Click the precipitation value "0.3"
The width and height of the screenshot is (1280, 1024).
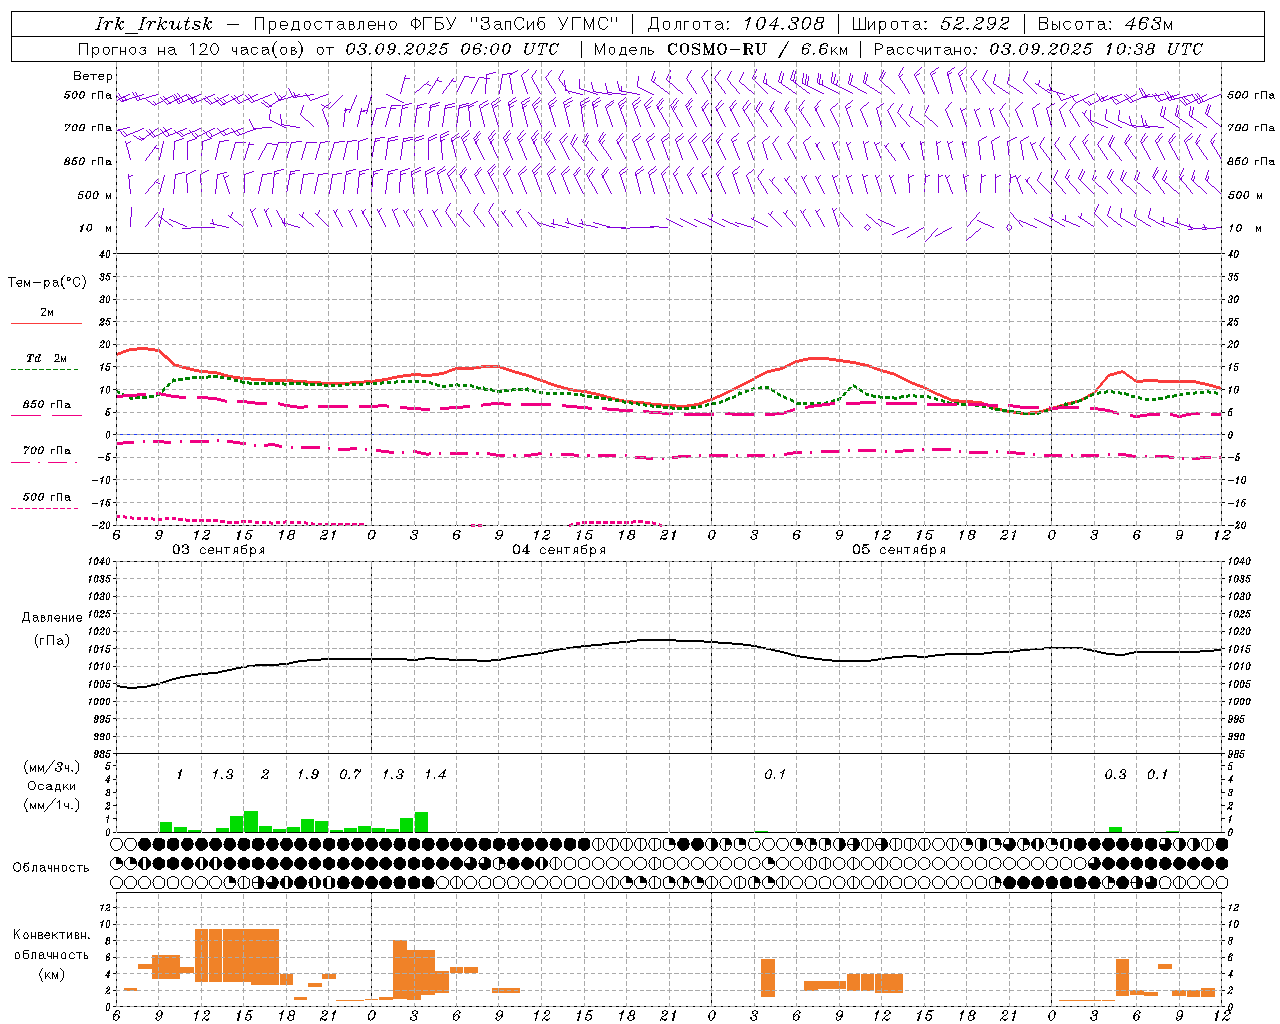[x=1115, y=775]
